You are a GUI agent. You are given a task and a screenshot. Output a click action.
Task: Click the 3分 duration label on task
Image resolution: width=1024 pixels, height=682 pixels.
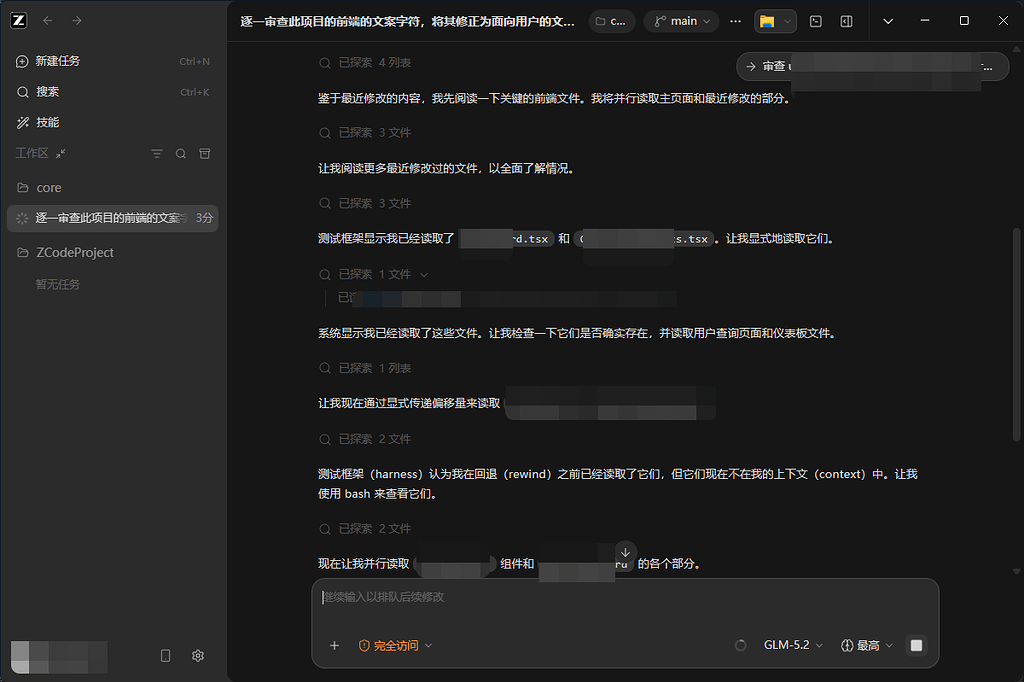pos(204,218)
